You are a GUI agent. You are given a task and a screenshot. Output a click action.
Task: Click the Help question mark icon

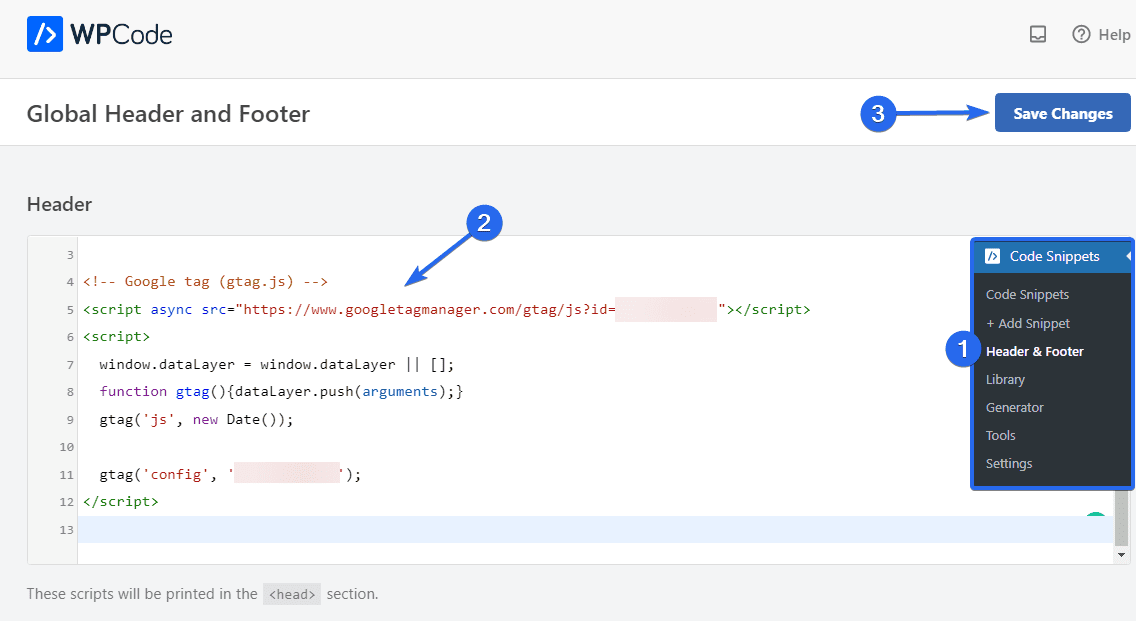tap(1081, 34)
